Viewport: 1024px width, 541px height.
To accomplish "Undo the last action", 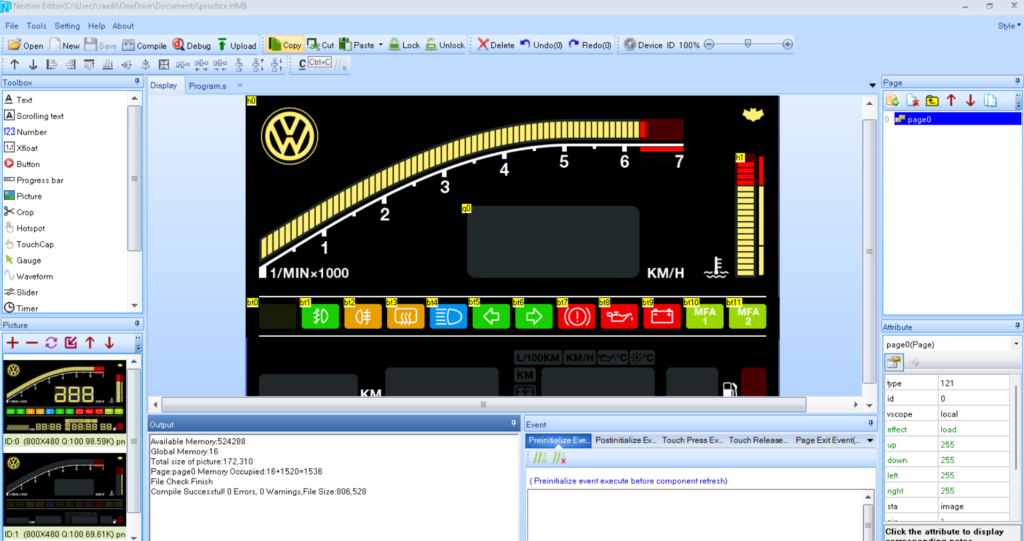I will (541, 45).
